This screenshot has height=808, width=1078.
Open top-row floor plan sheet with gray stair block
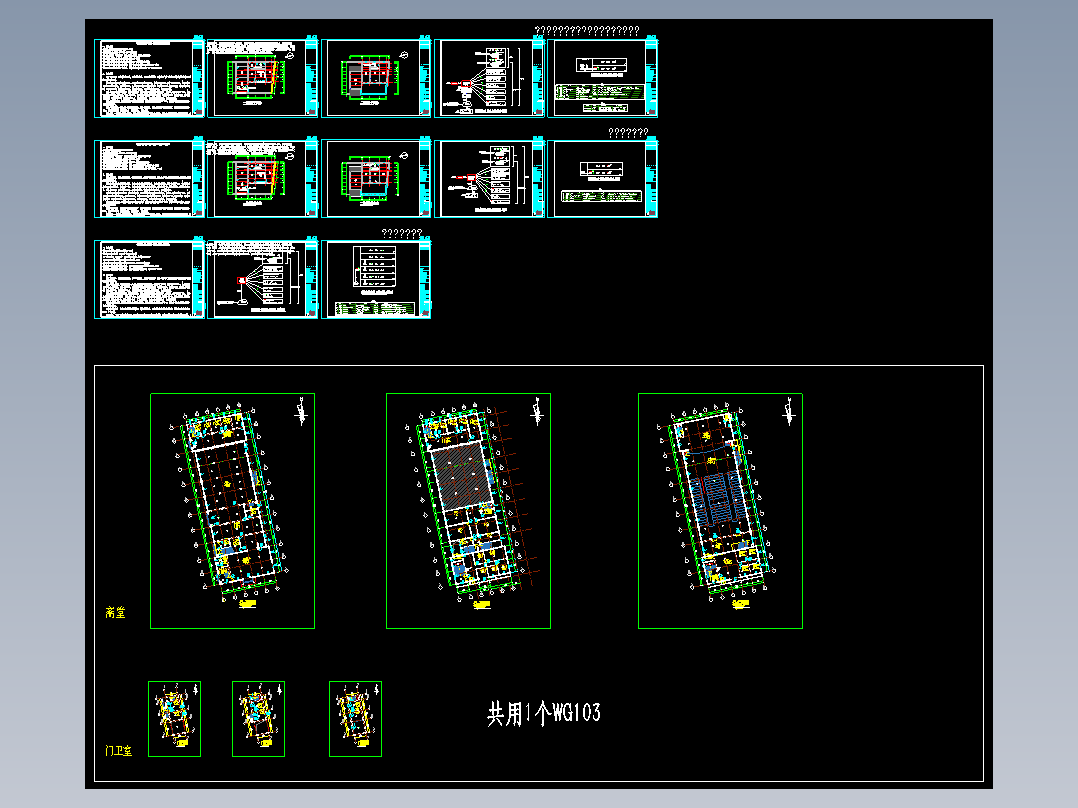376,78
